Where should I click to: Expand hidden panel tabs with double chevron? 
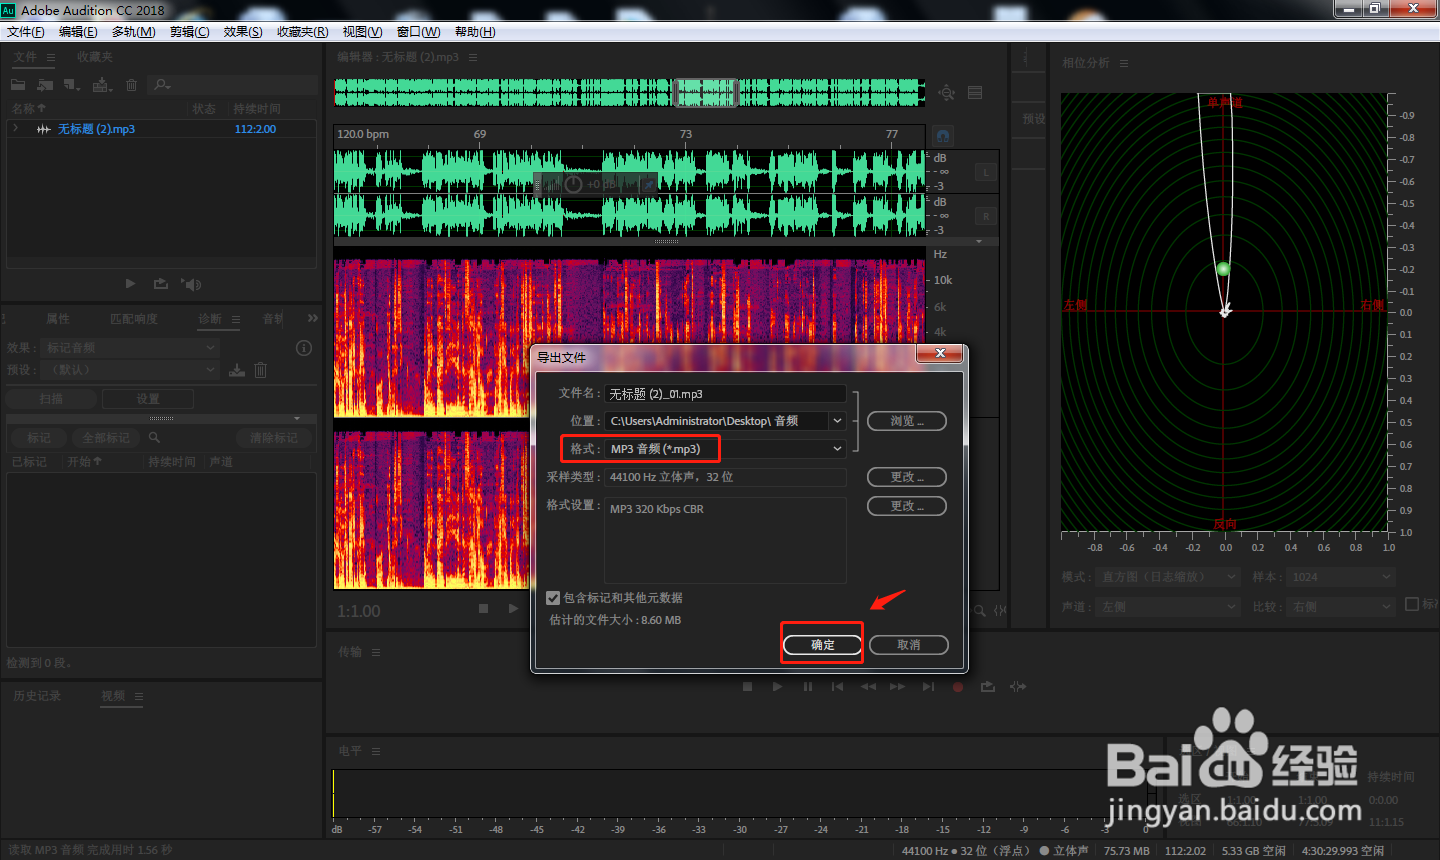[x=312, y=318]
